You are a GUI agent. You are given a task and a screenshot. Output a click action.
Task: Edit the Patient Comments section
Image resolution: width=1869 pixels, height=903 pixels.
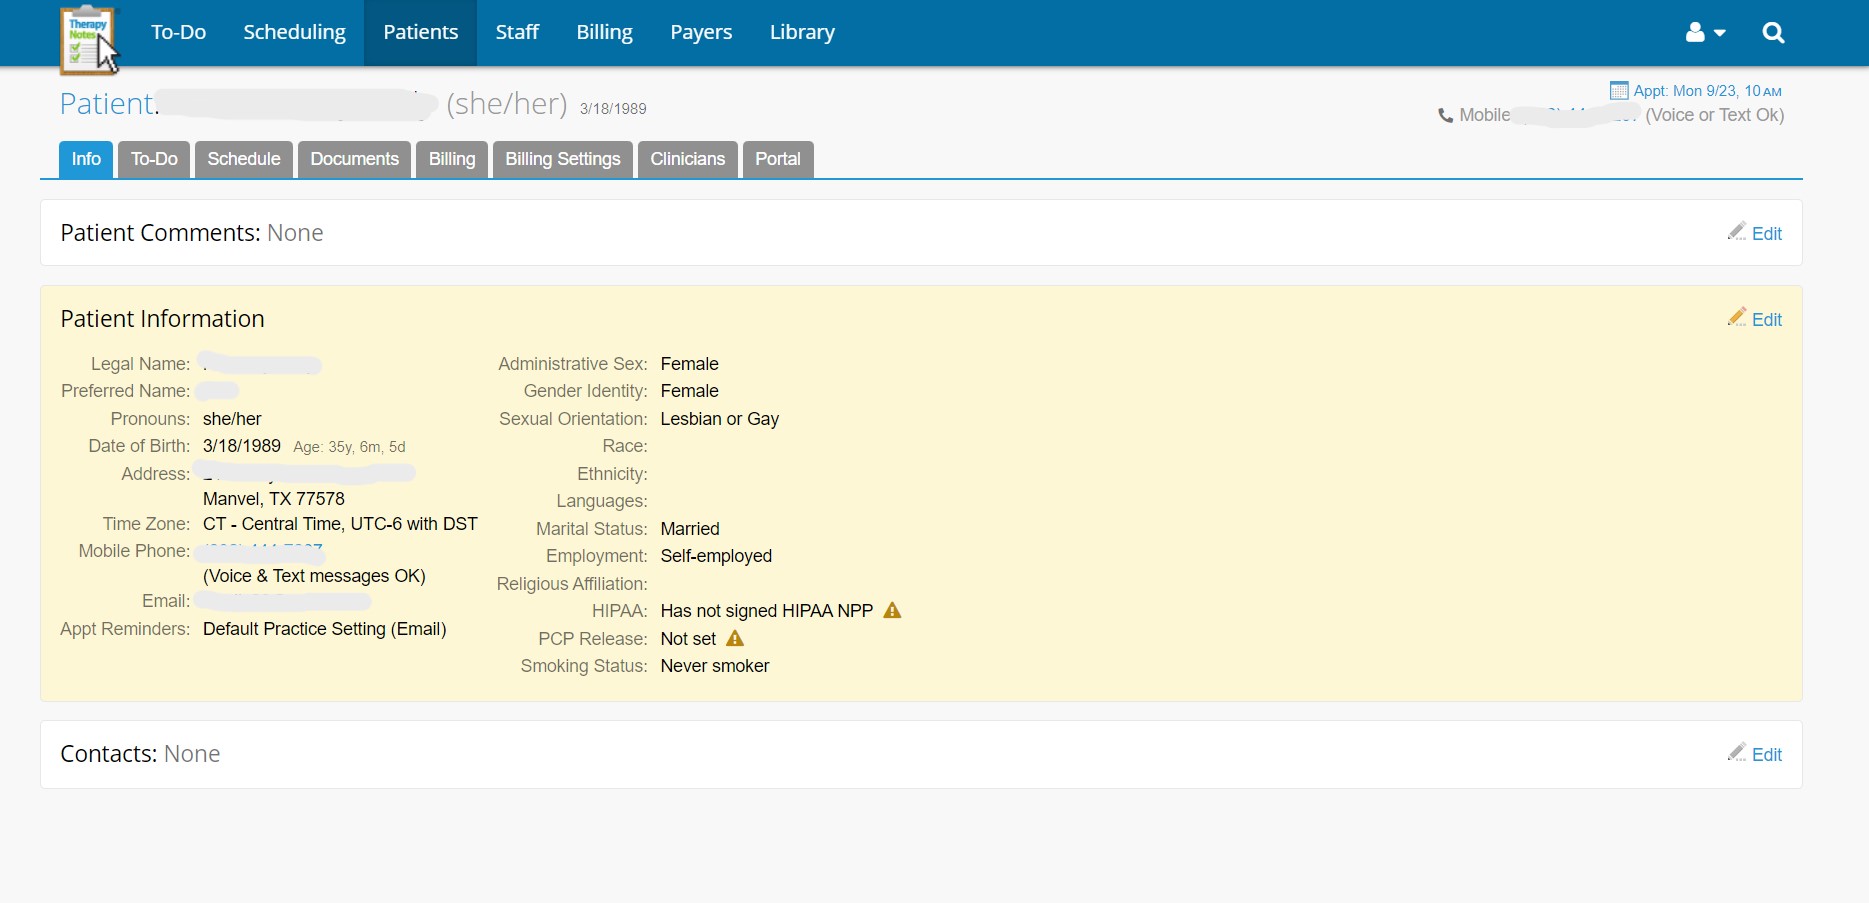(1766, 234)
